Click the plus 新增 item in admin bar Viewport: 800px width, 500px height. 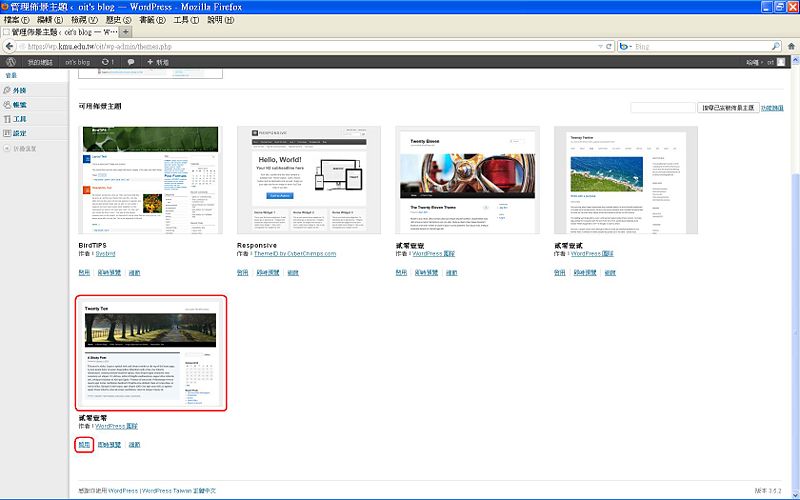[158, 62]
